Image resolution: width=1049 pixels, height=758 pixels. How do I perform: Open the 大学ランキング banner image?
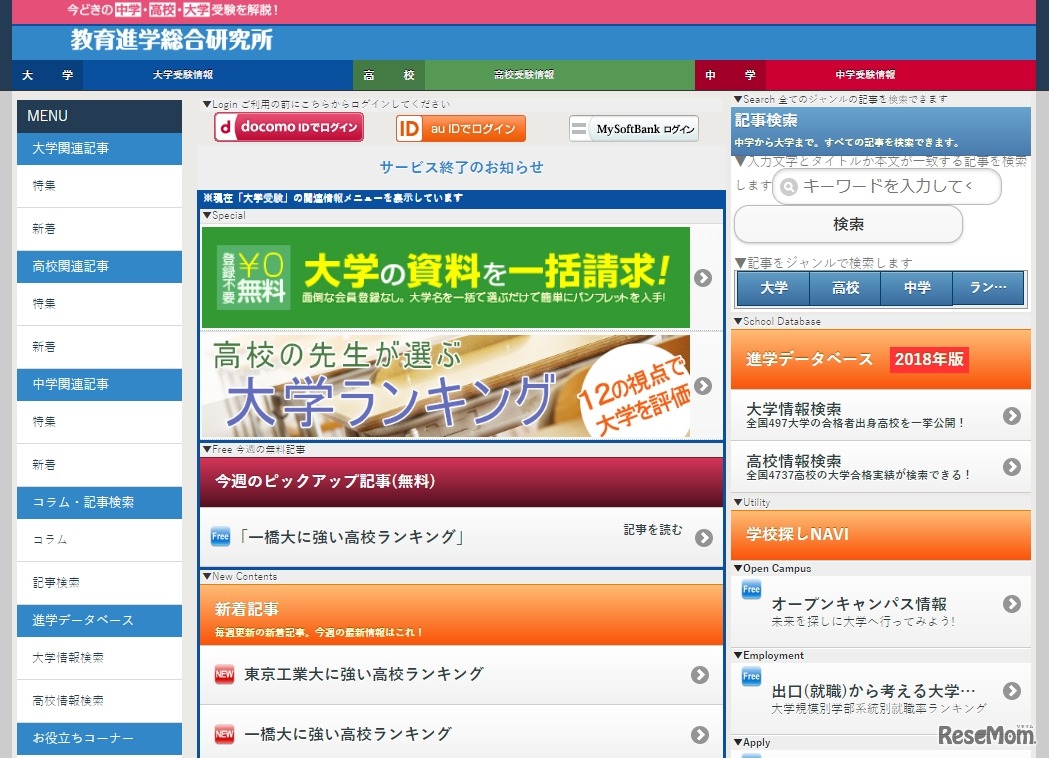coord(446,386)
